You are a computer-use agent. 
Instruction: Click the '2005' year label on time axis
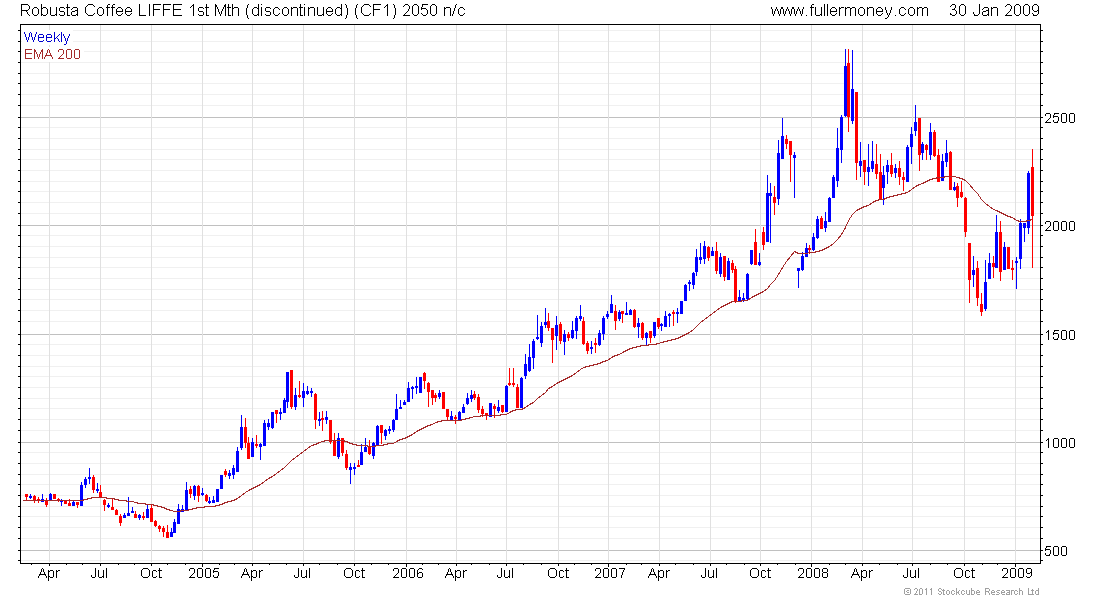point(203,573)
